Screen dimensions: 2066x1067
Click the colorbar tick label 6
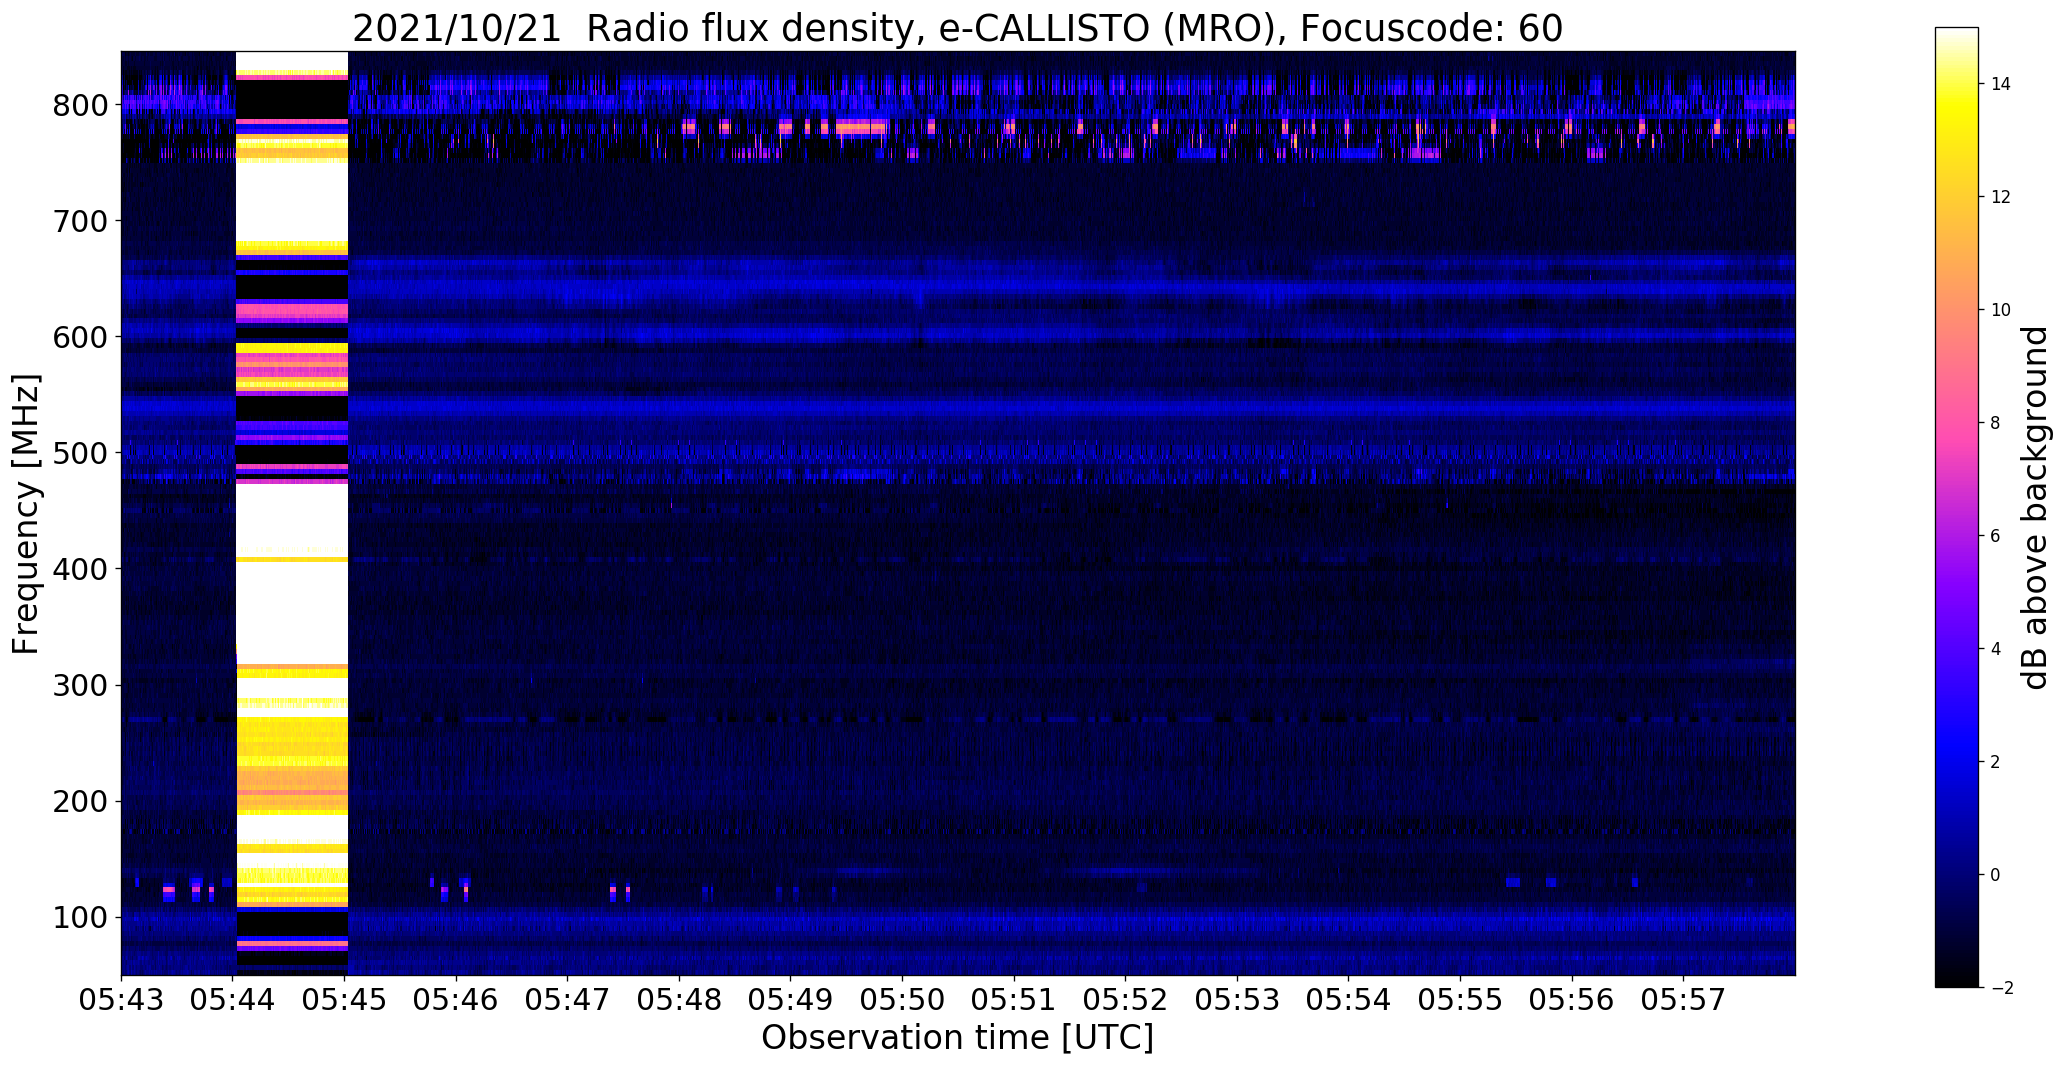(1996, 536)
